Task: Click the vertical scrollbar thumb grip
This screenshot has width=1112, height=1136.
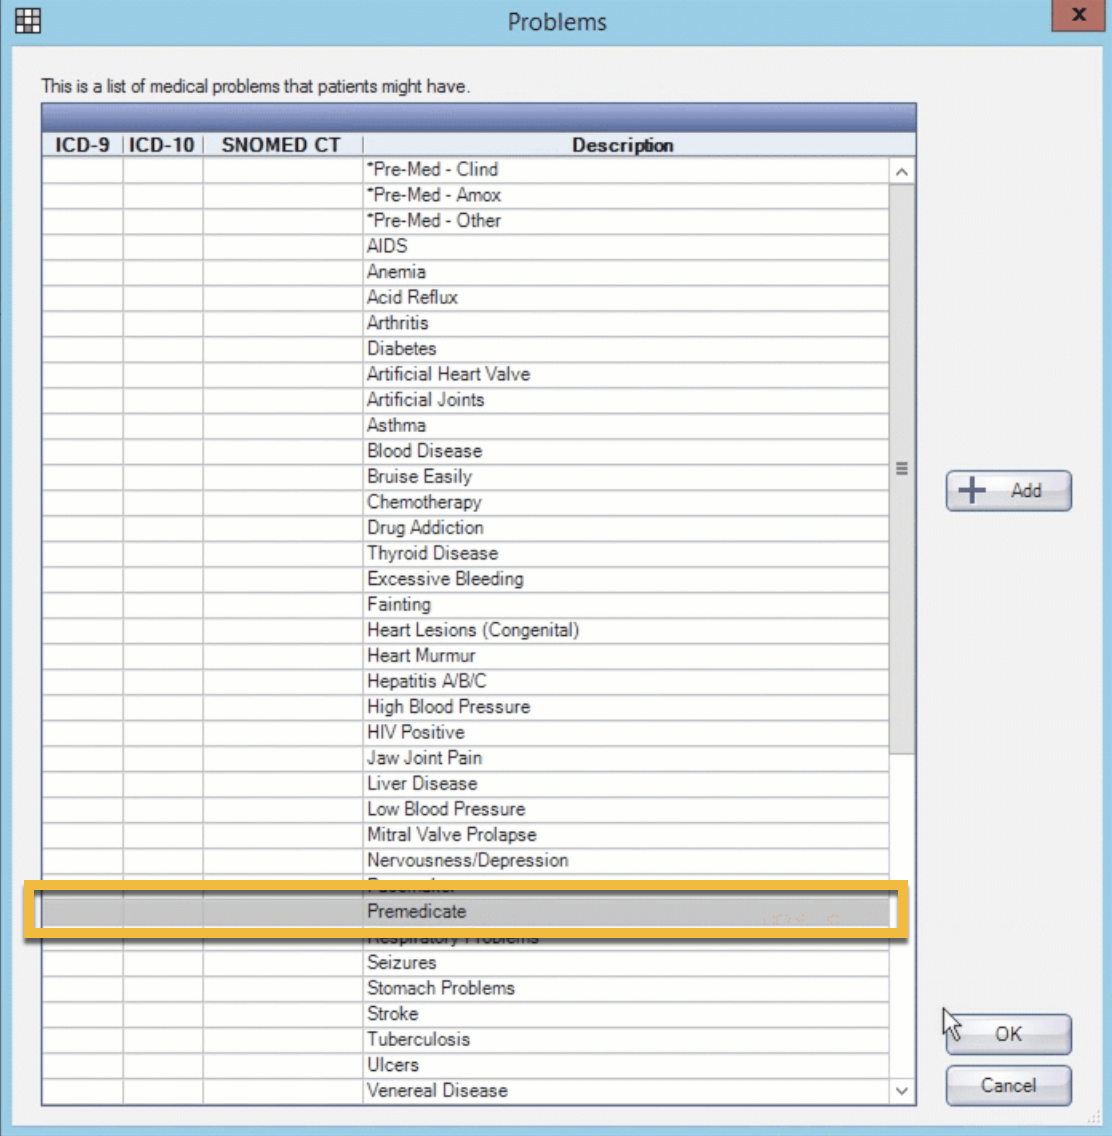Action: 901,468
